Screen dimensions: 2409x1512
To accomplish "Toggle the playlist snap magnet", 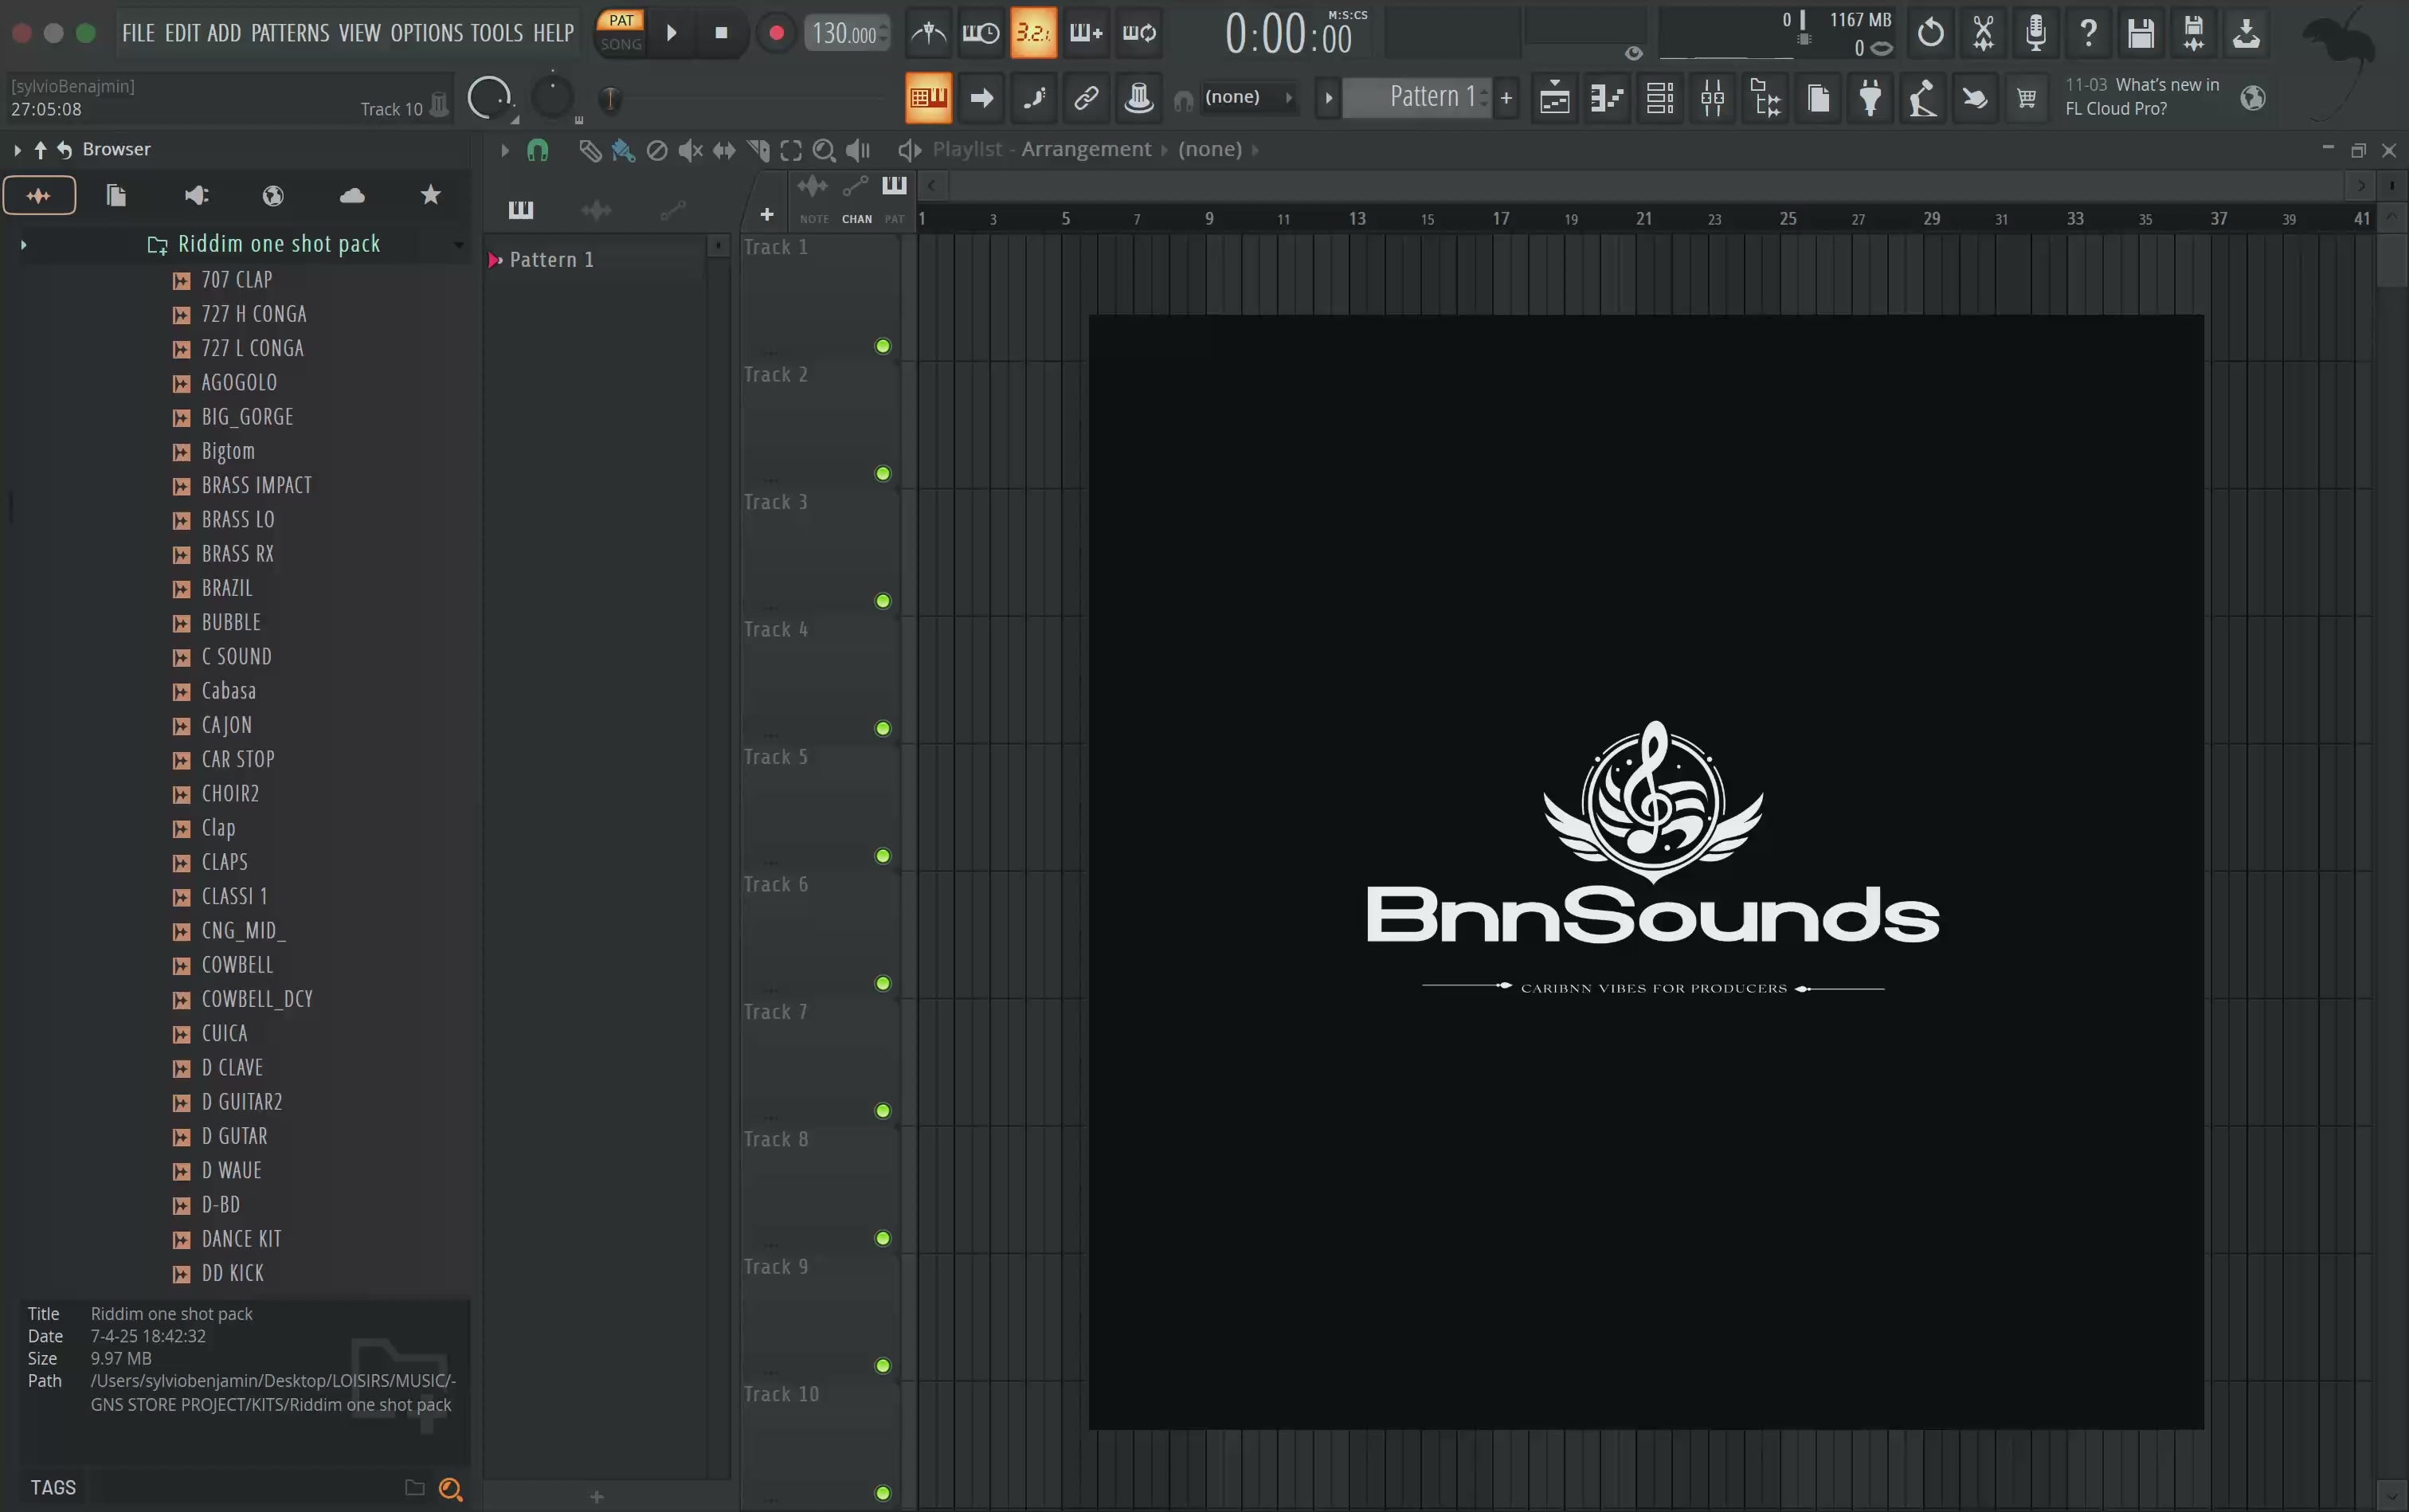I will click(538, 150).
